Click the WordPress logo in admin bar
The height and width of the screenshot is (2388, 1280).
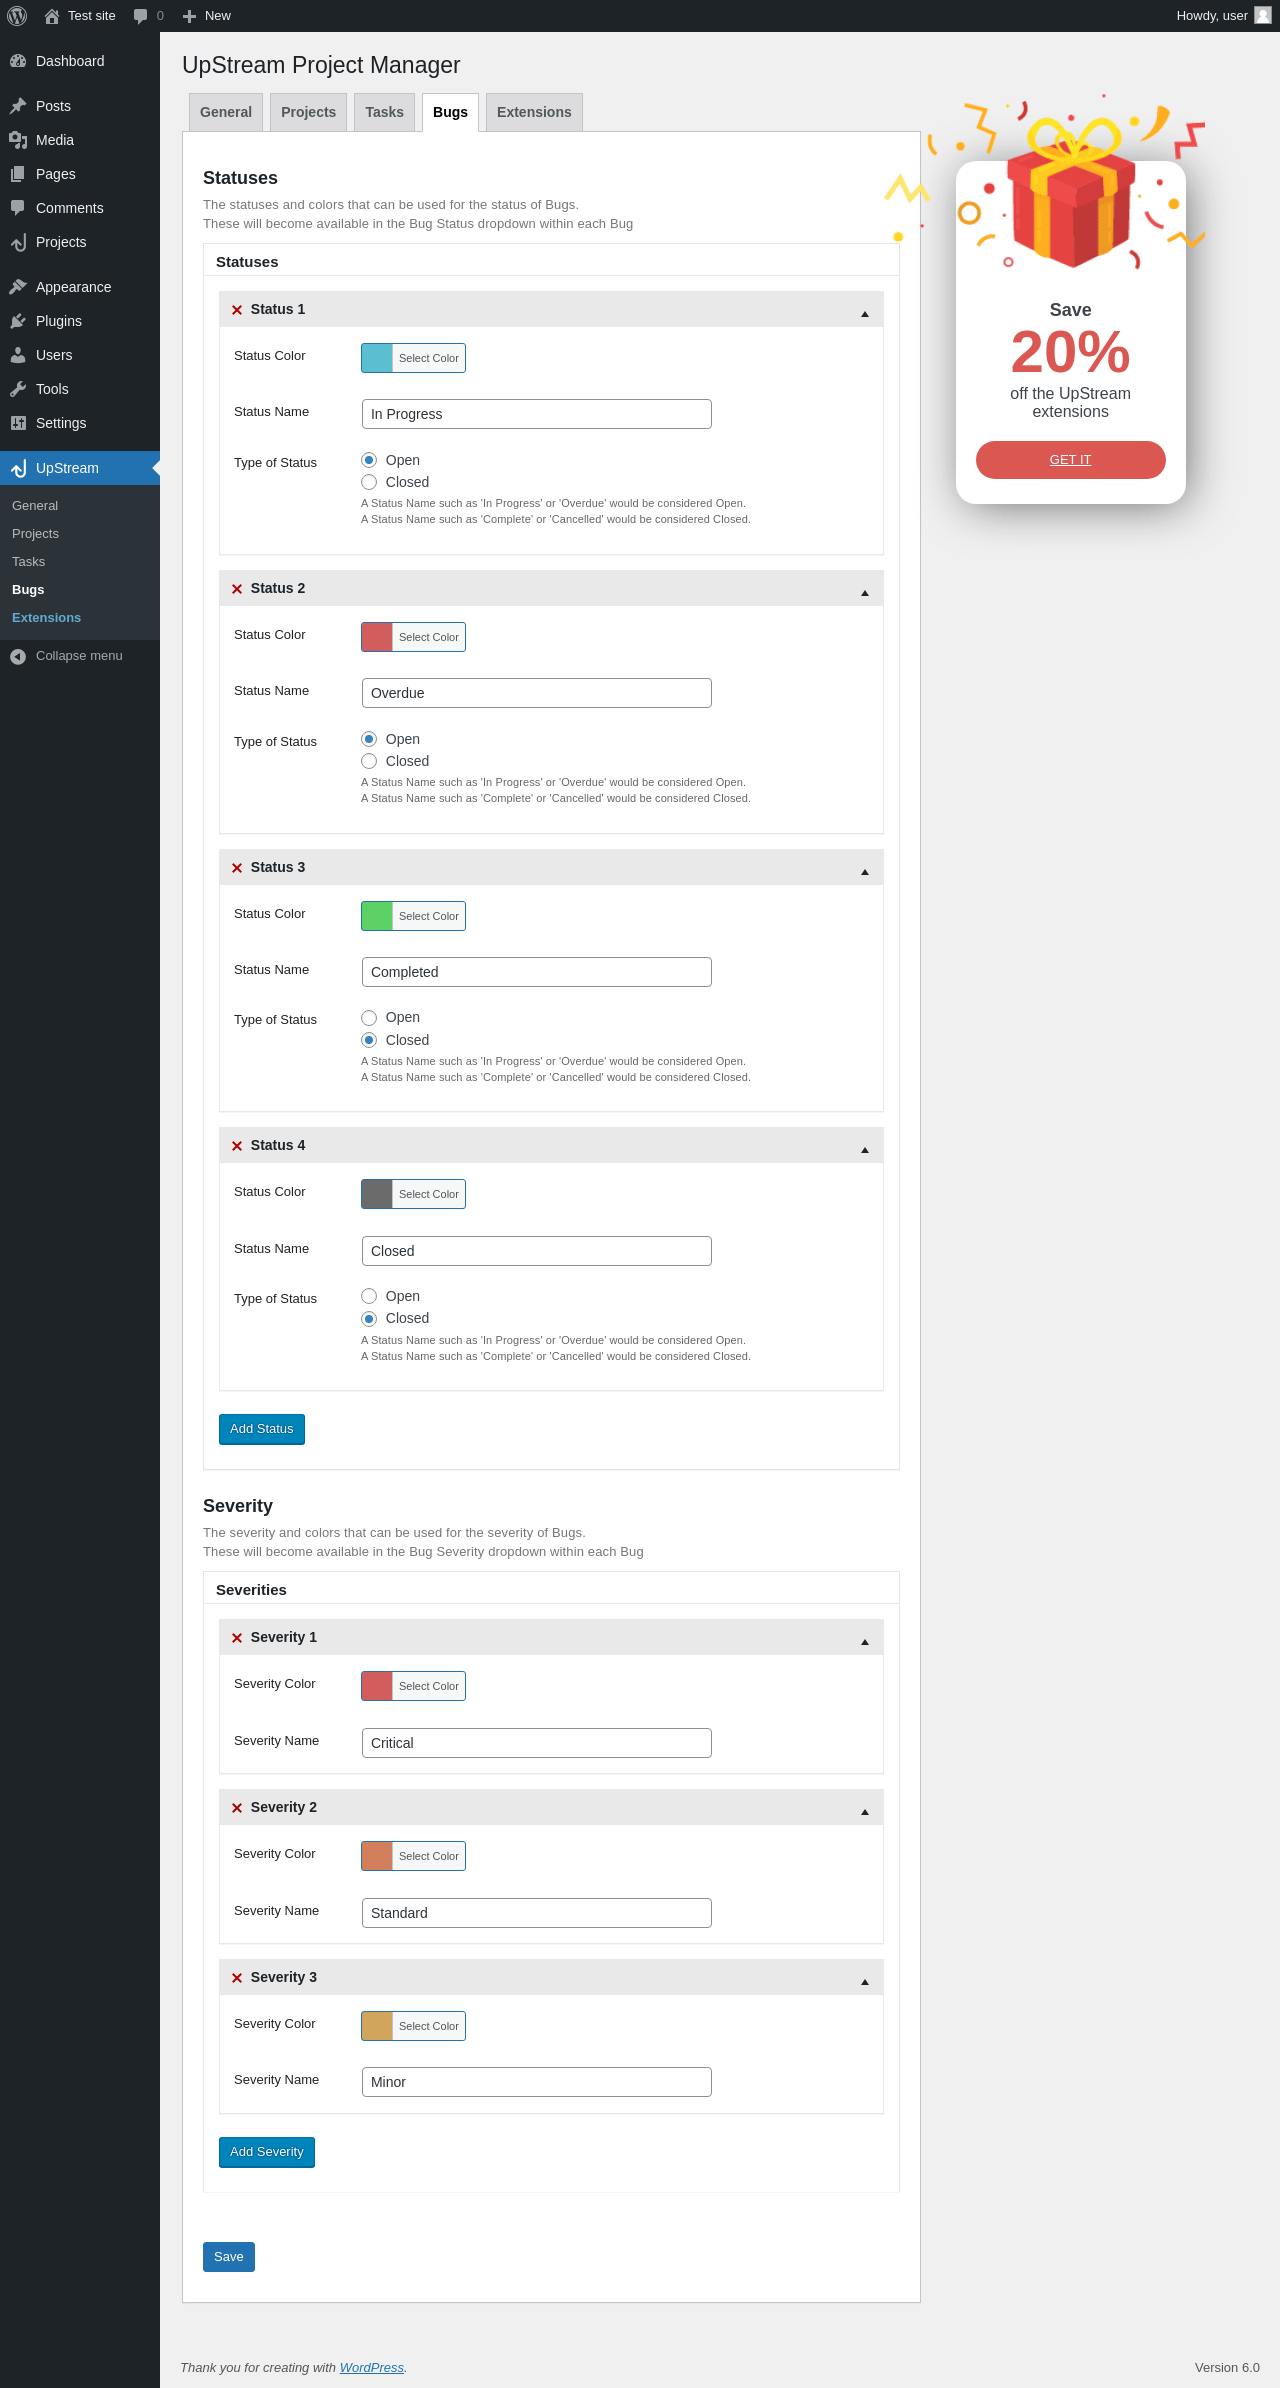point(17,16)
